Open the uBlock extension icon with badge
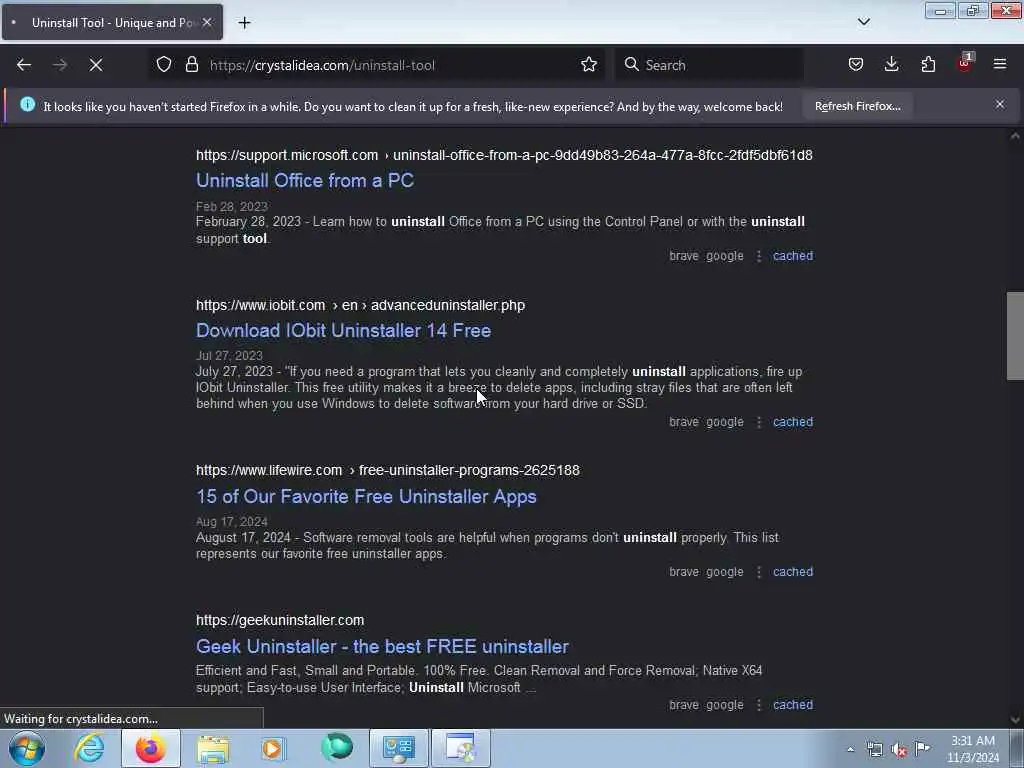This screenshot has height=768, width=1024. pos(965,63)
